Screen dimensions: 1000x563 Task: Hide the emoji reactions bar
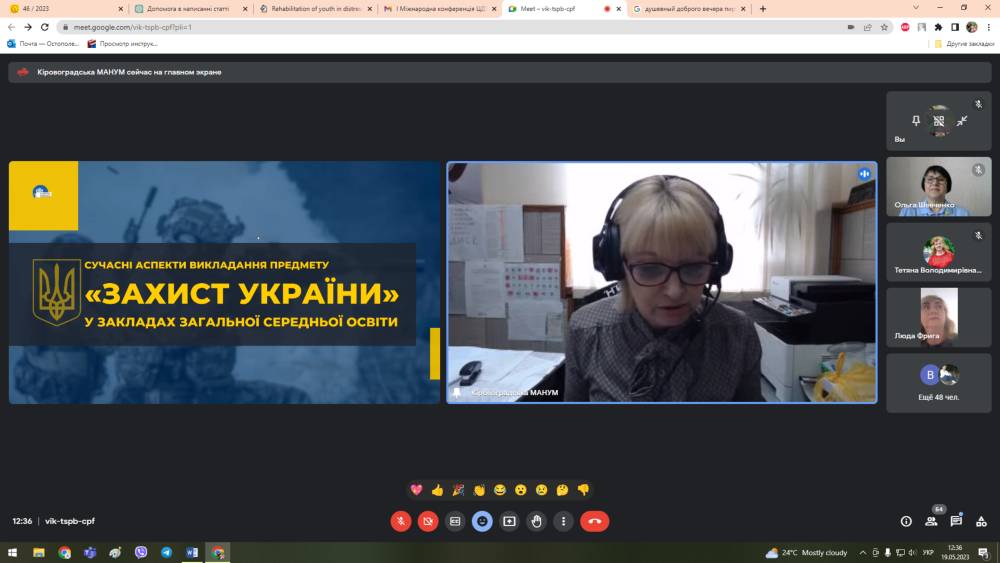click(482, 521)
